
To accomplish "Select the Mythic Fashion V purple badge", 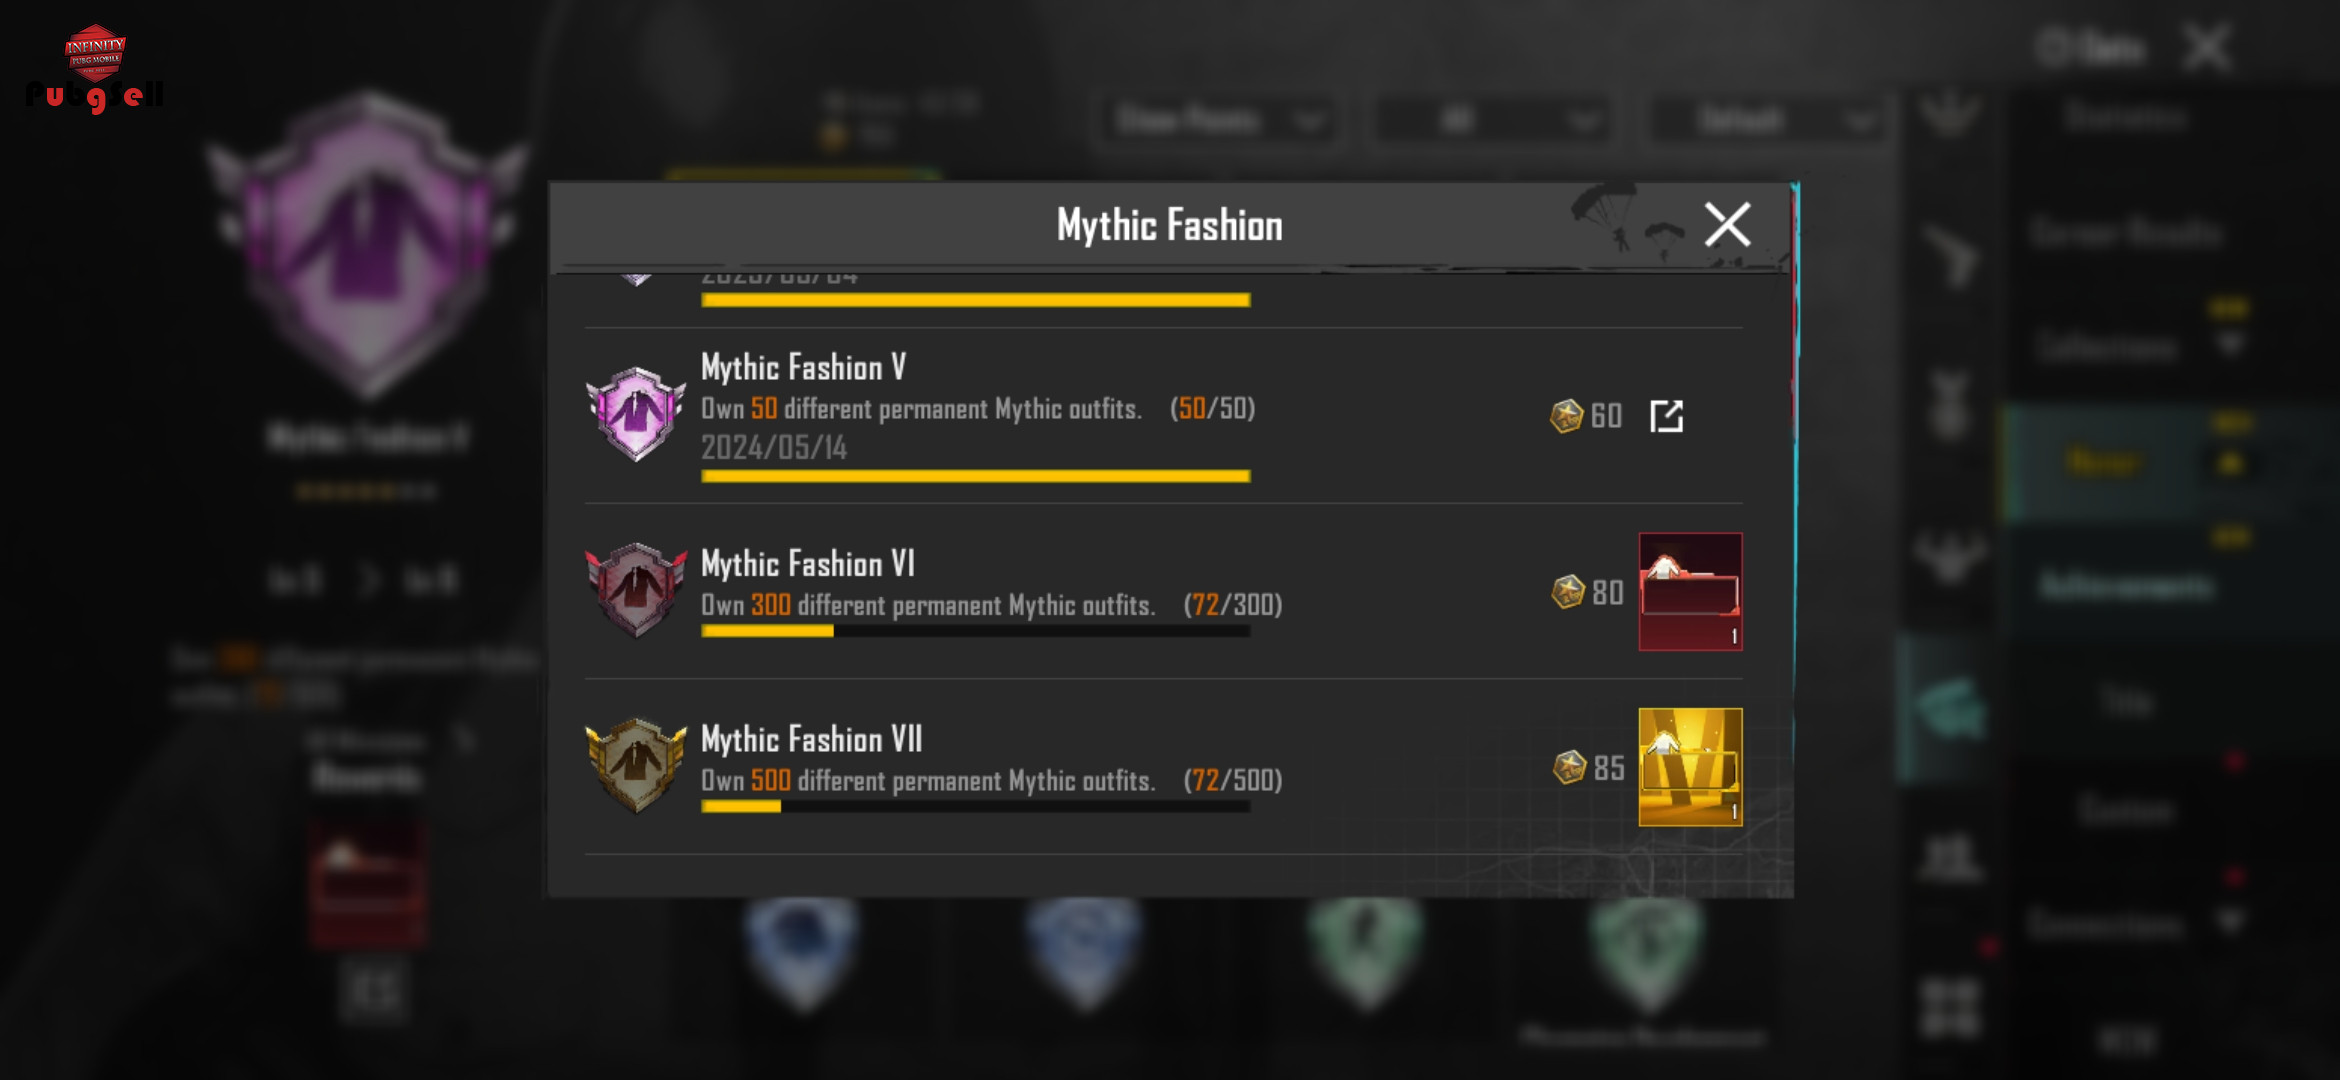I will point(636,414).
